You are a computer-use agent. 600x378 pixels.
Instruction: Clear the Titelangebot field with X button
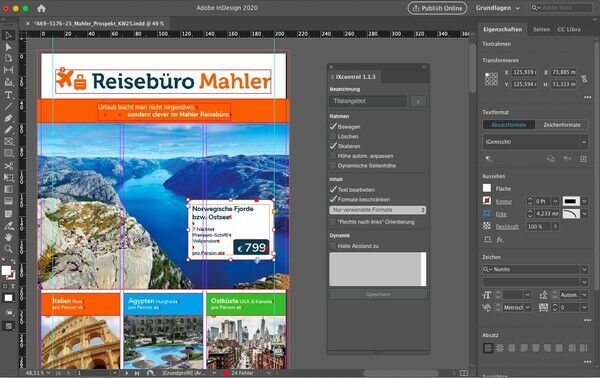pos(418,101)
